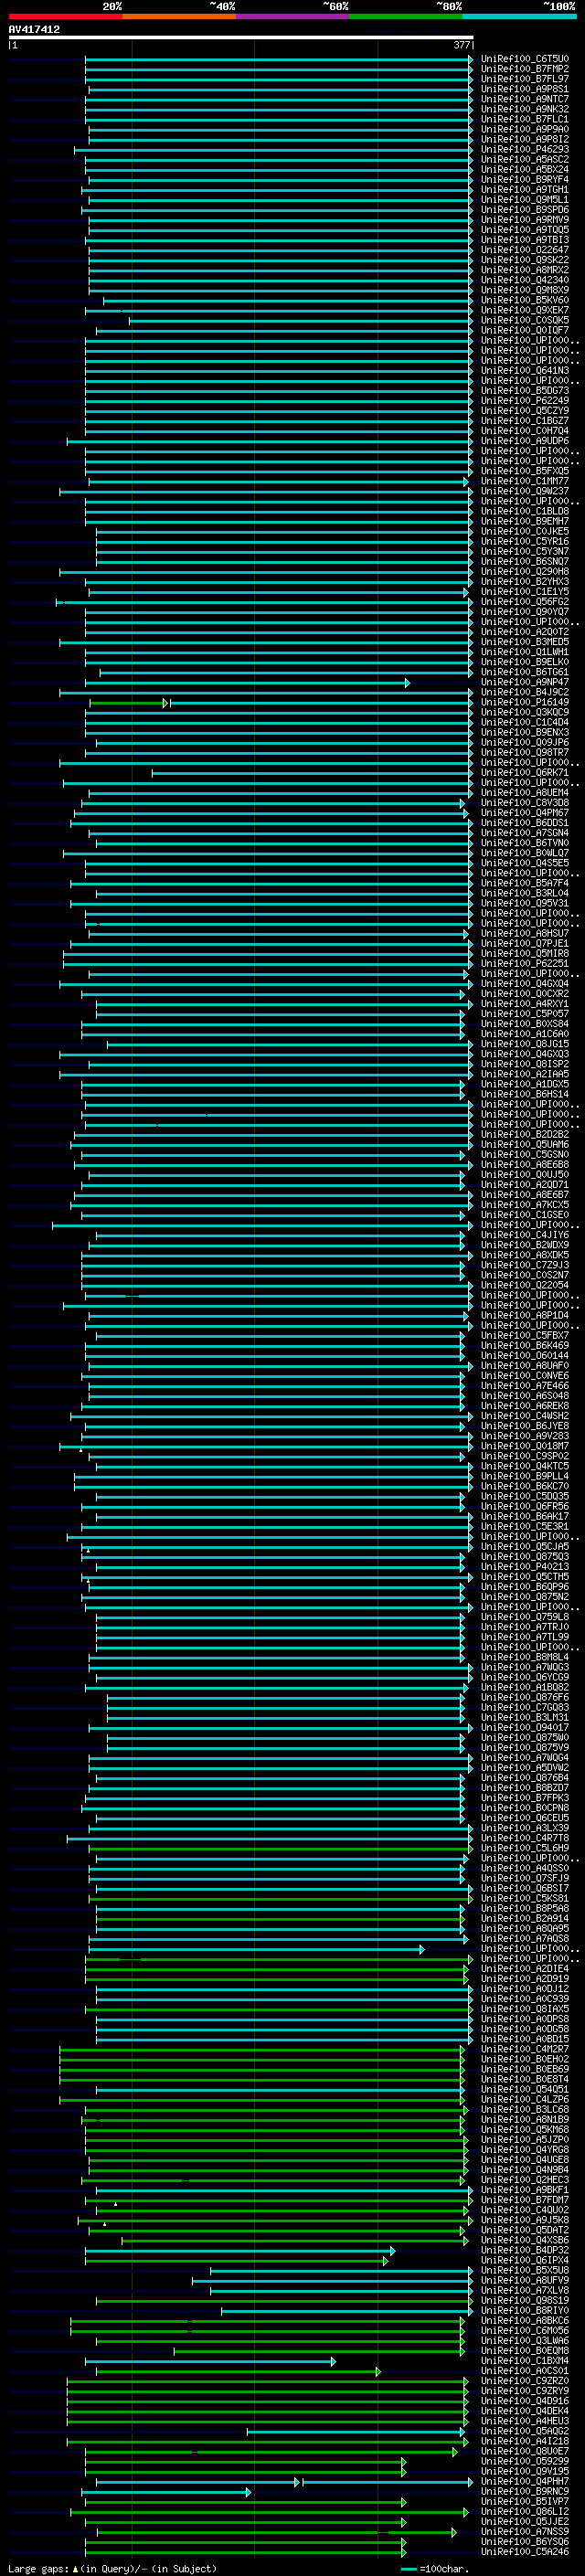Image resolution: width=585 pixels, height=2576 pixels.
Task: Select hit label UniRef100_Q9SK22
Action: coord(525,260)
